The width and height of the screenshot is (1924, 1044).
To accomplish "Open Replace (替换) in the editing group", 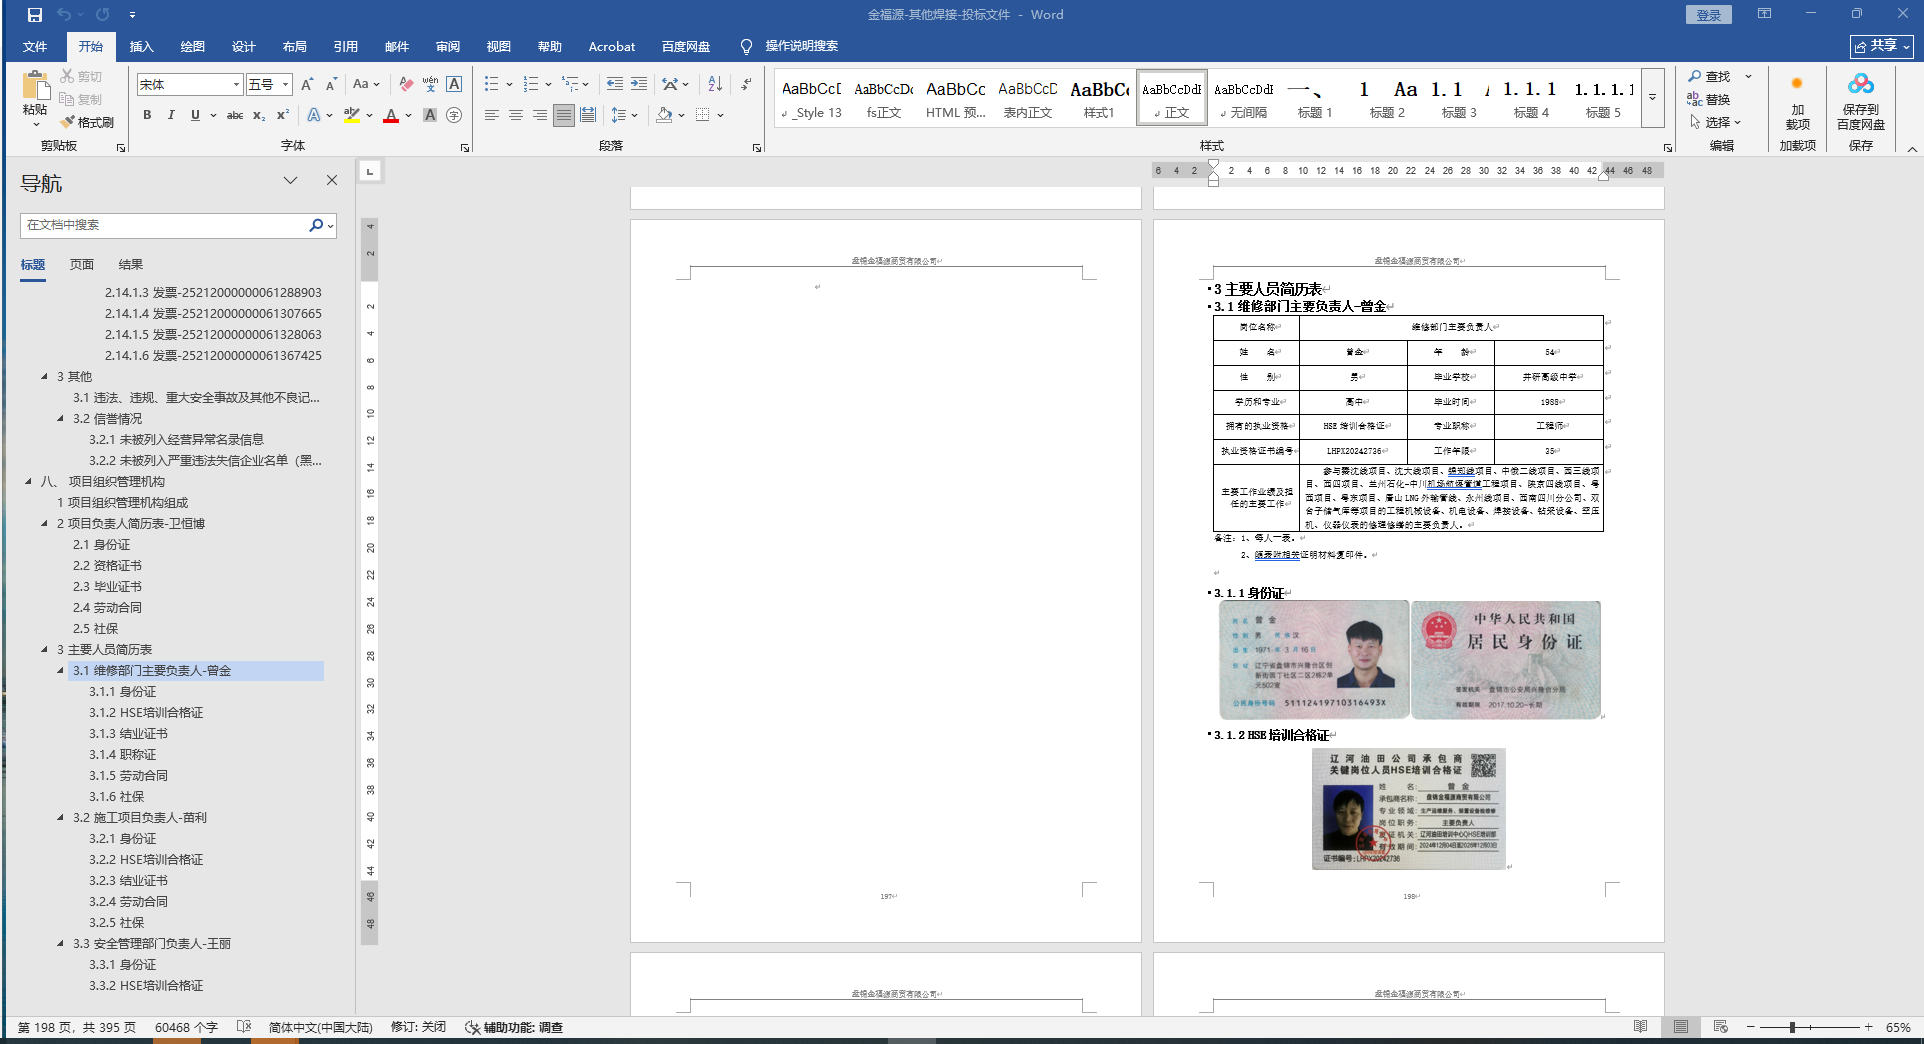I will pyautogui.click(x=1709, y=100).
